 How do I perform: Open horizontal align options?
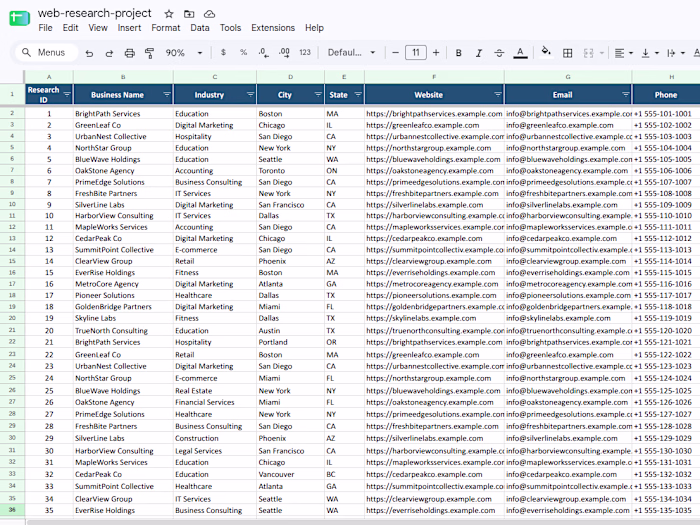point(623,53)
